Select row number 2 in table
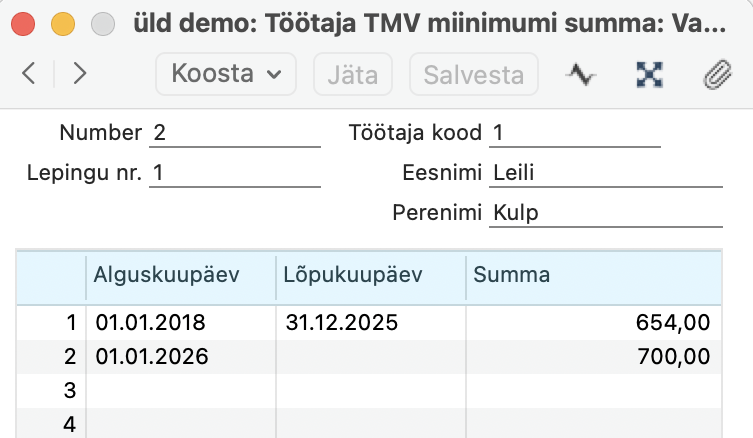This screenshot has height=438, width=753. (x=70, y=356)
